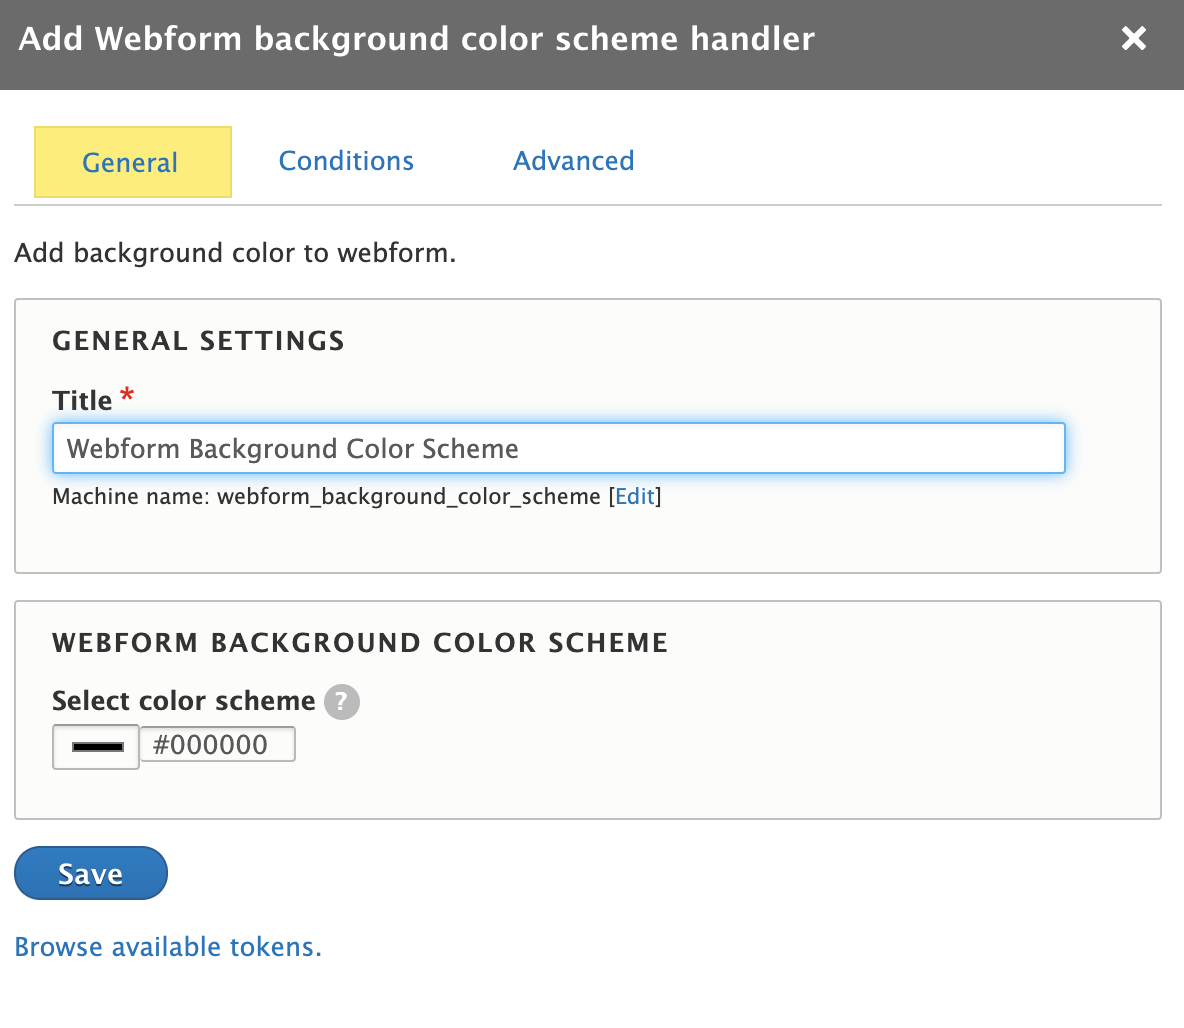The image size is (1184, 1028).
Task: Save the webform handler configuration
Action: 90,872
